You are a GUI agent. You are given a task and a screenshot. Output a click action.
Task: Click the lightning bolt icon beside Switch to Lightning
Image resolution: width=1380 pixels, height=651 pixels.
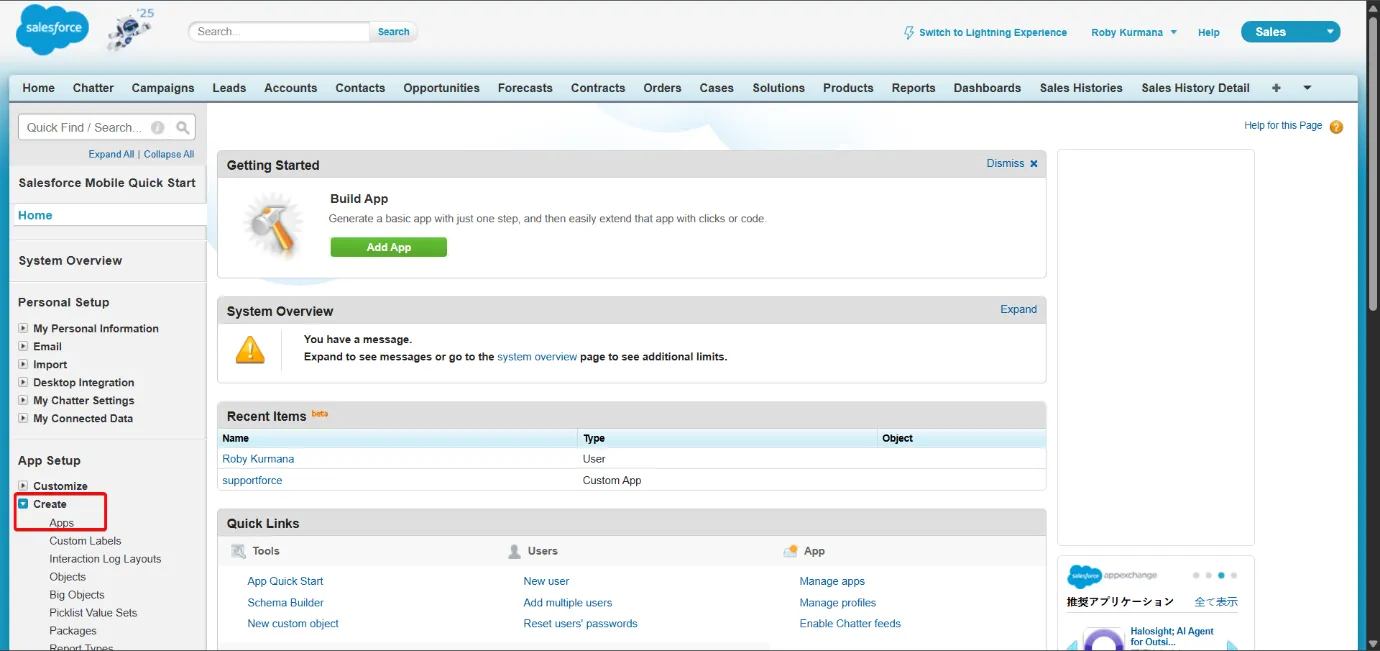click(909, 32)
